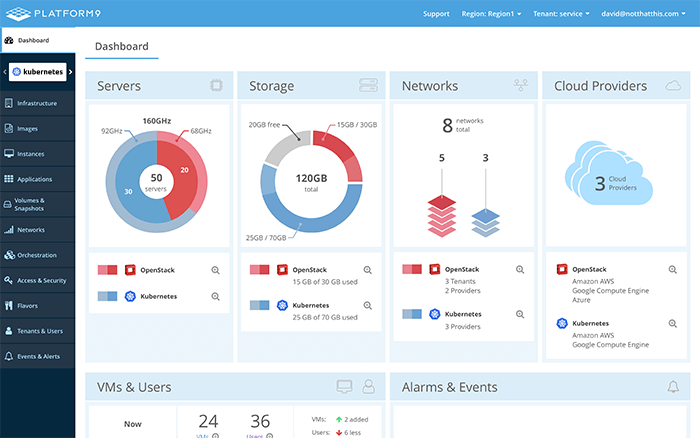
Task: Open the Support link
Action: tap(436, 14)
